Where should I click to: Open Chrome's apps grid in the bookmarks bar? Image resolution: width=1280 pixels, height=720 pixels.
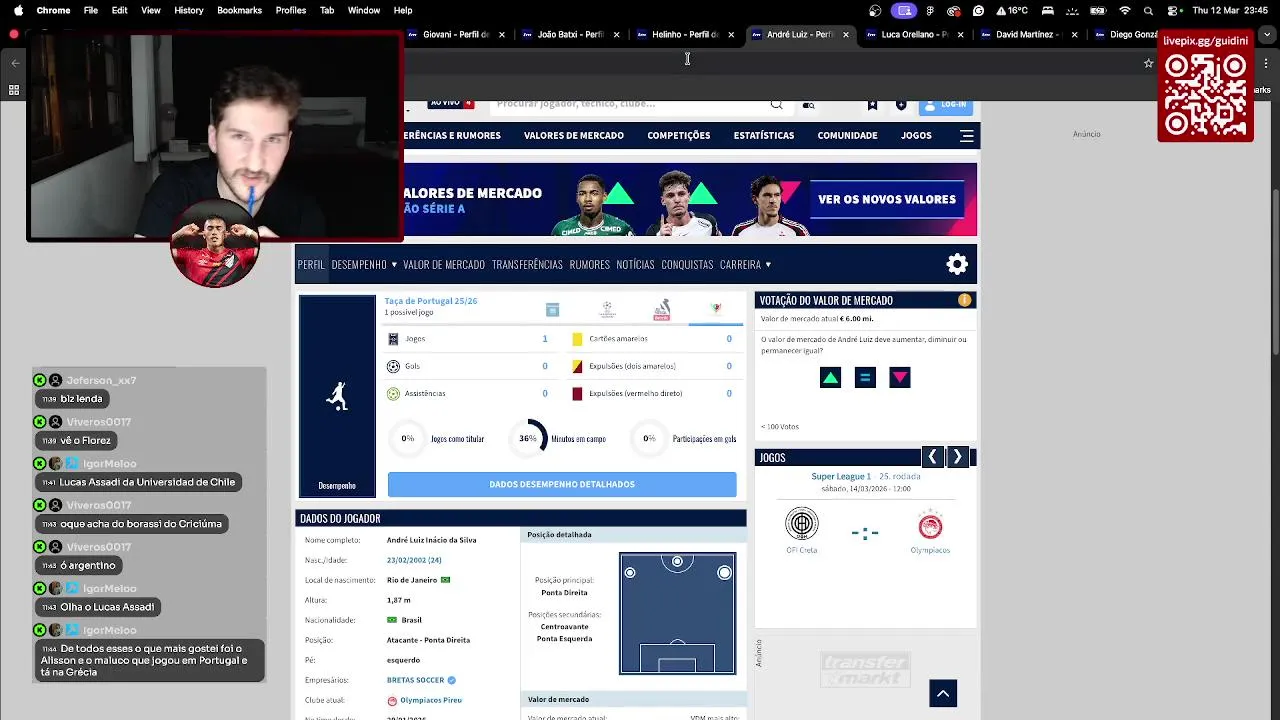[x=14, y=90]
